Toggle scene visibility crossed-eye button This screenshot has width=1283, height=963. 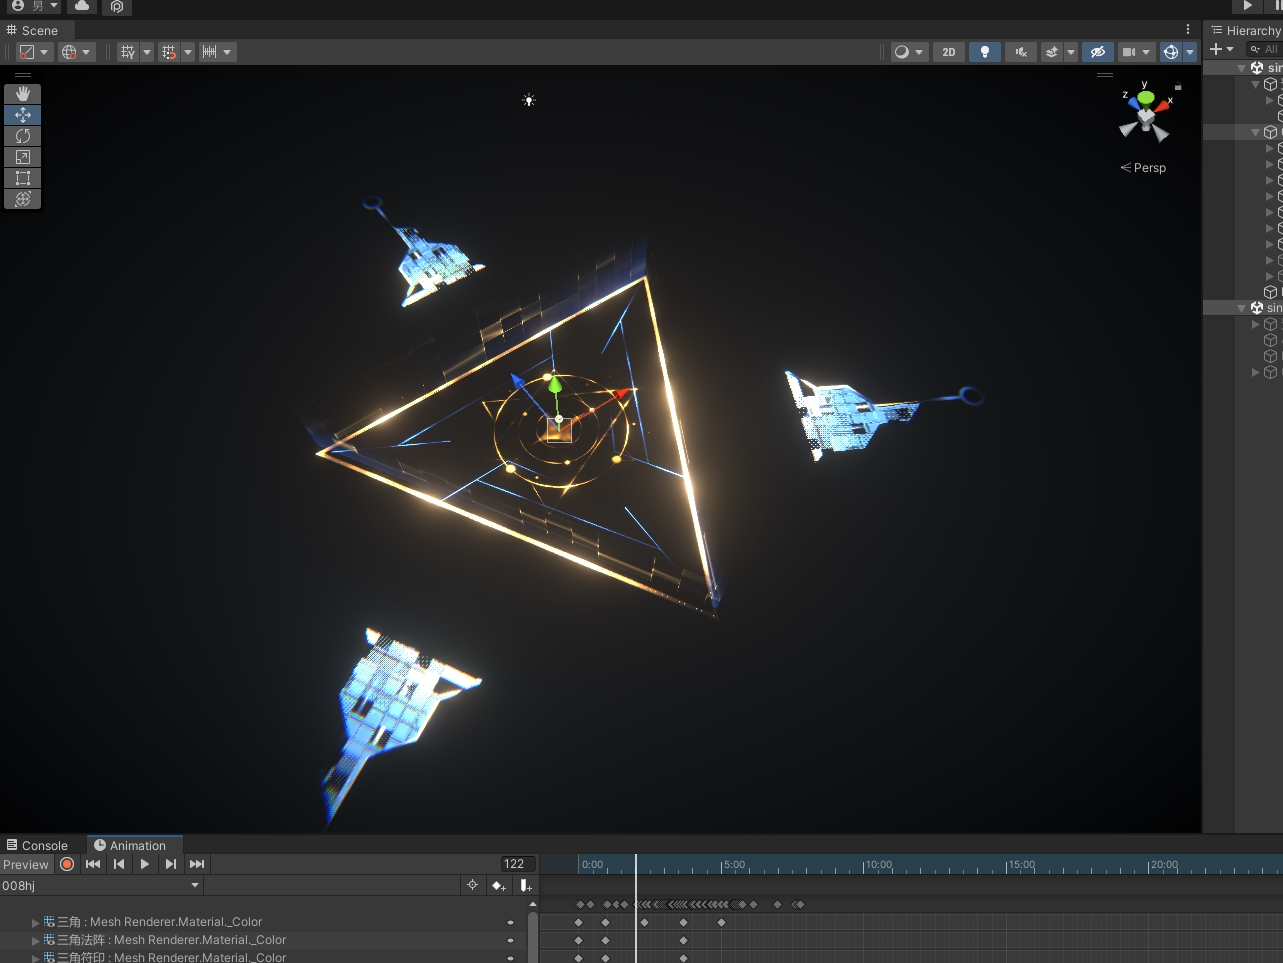1098,52
